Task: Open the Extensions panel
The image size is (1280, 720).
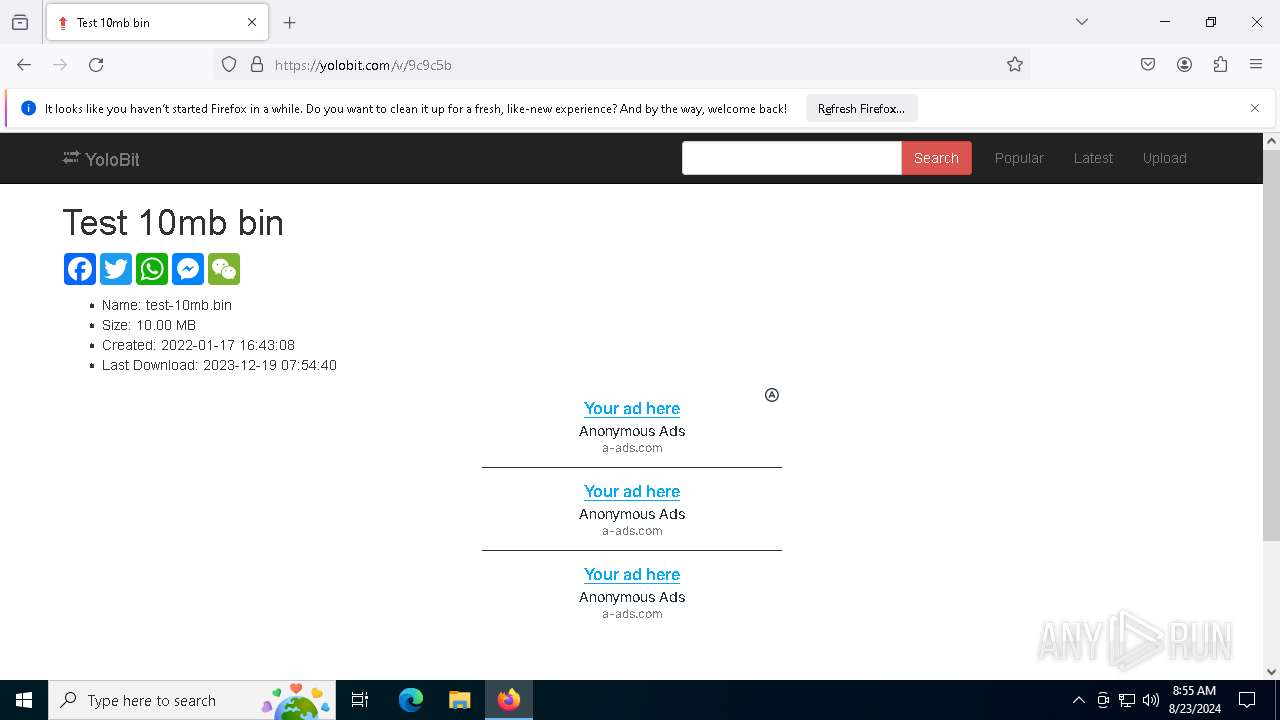Action: (1220, 65)
